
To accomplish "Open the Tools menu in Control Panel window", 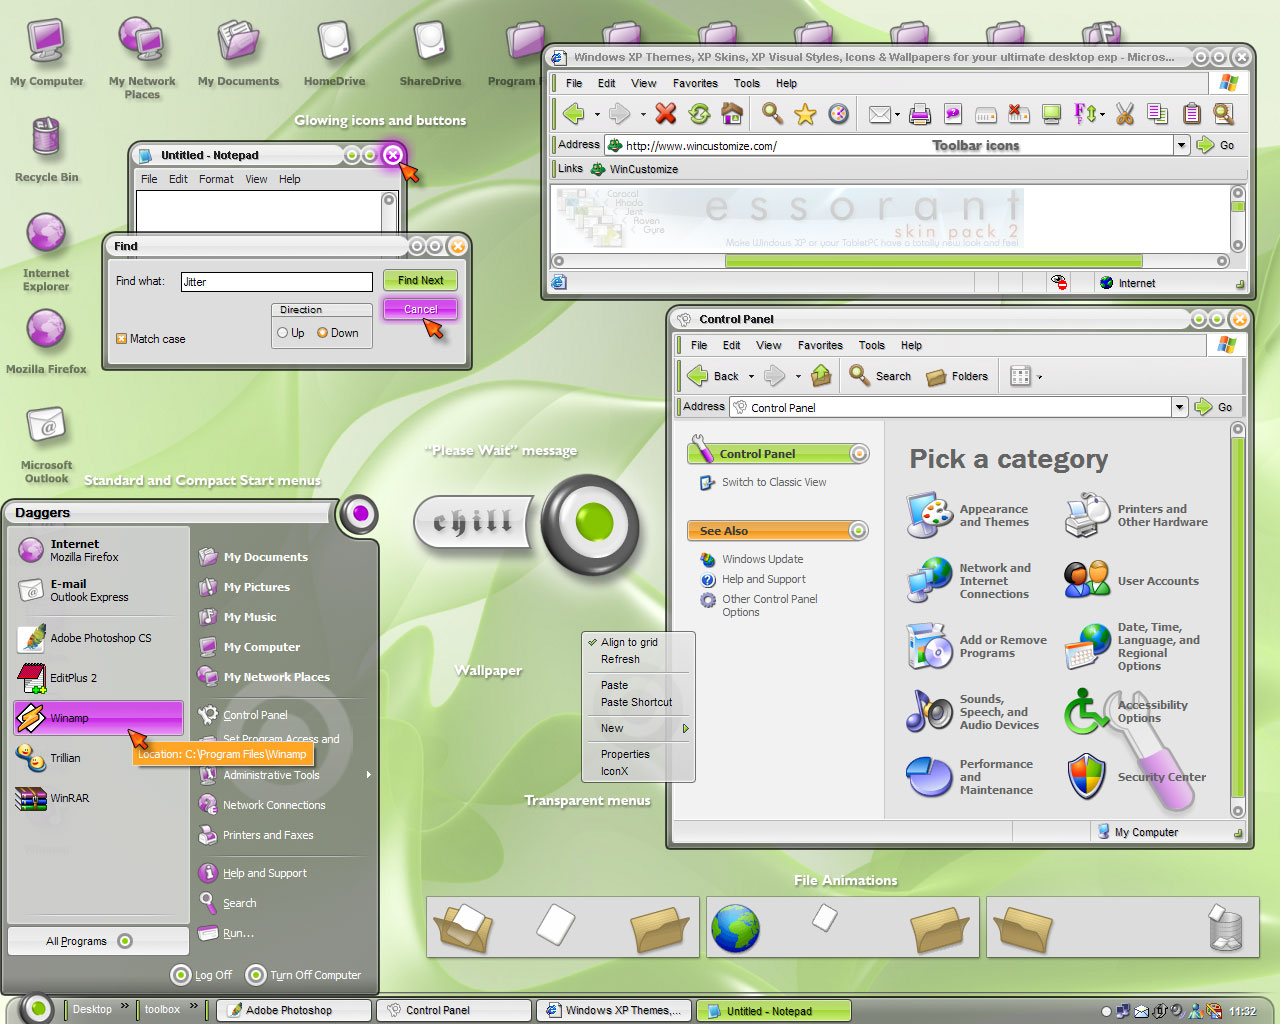I will (x=871, y=345).
